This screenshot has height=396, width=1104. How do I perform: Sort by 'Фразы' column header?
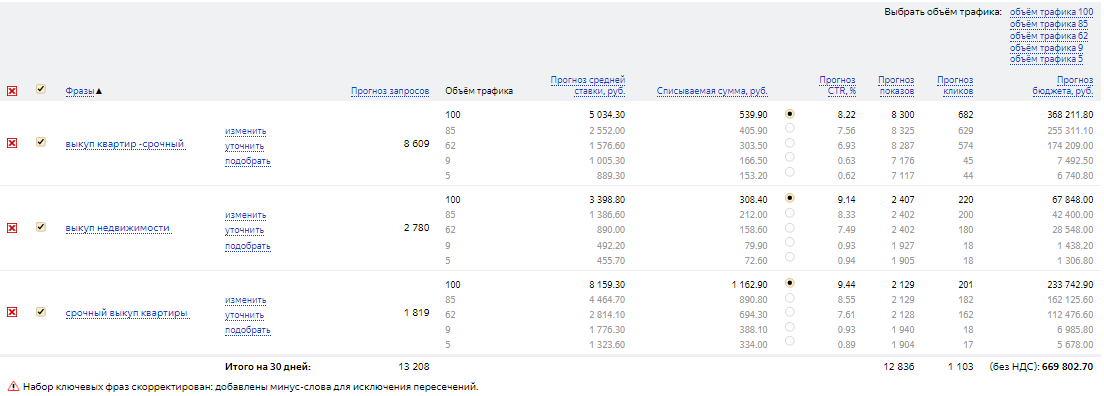[80, 91]
